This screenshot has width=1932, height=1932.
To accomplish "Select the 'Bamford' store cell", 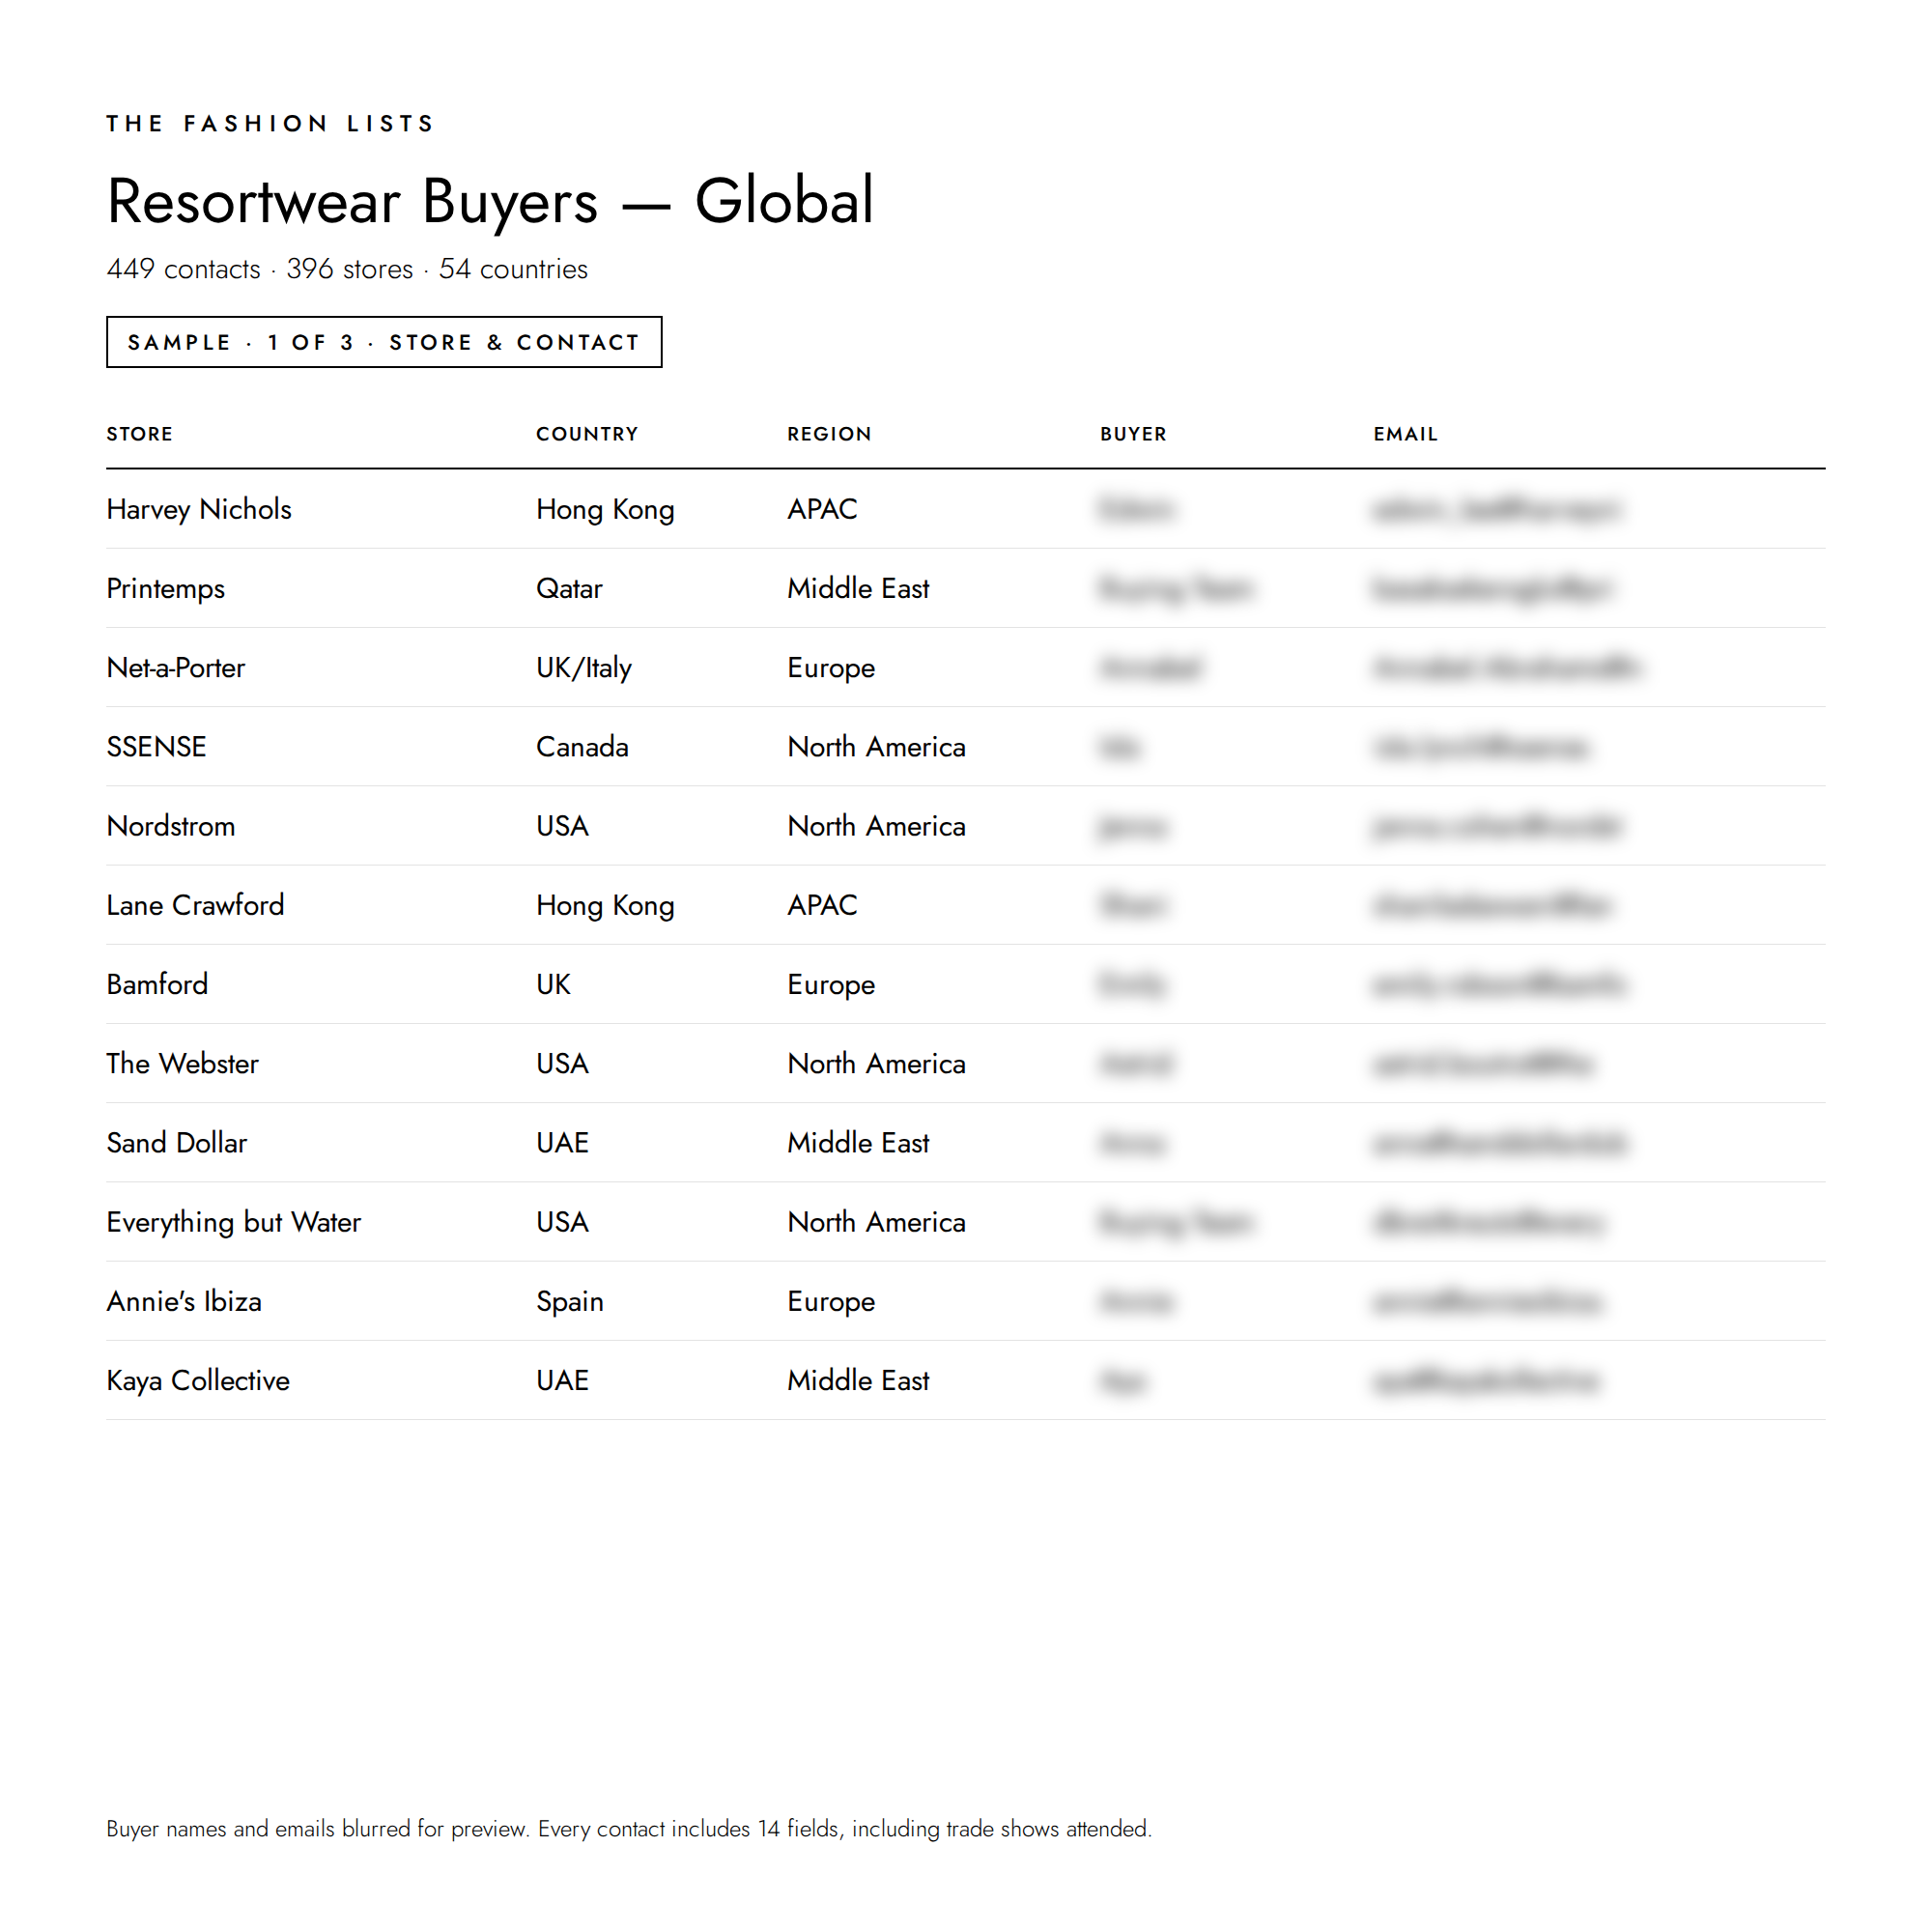I will (x=158, y=983).
